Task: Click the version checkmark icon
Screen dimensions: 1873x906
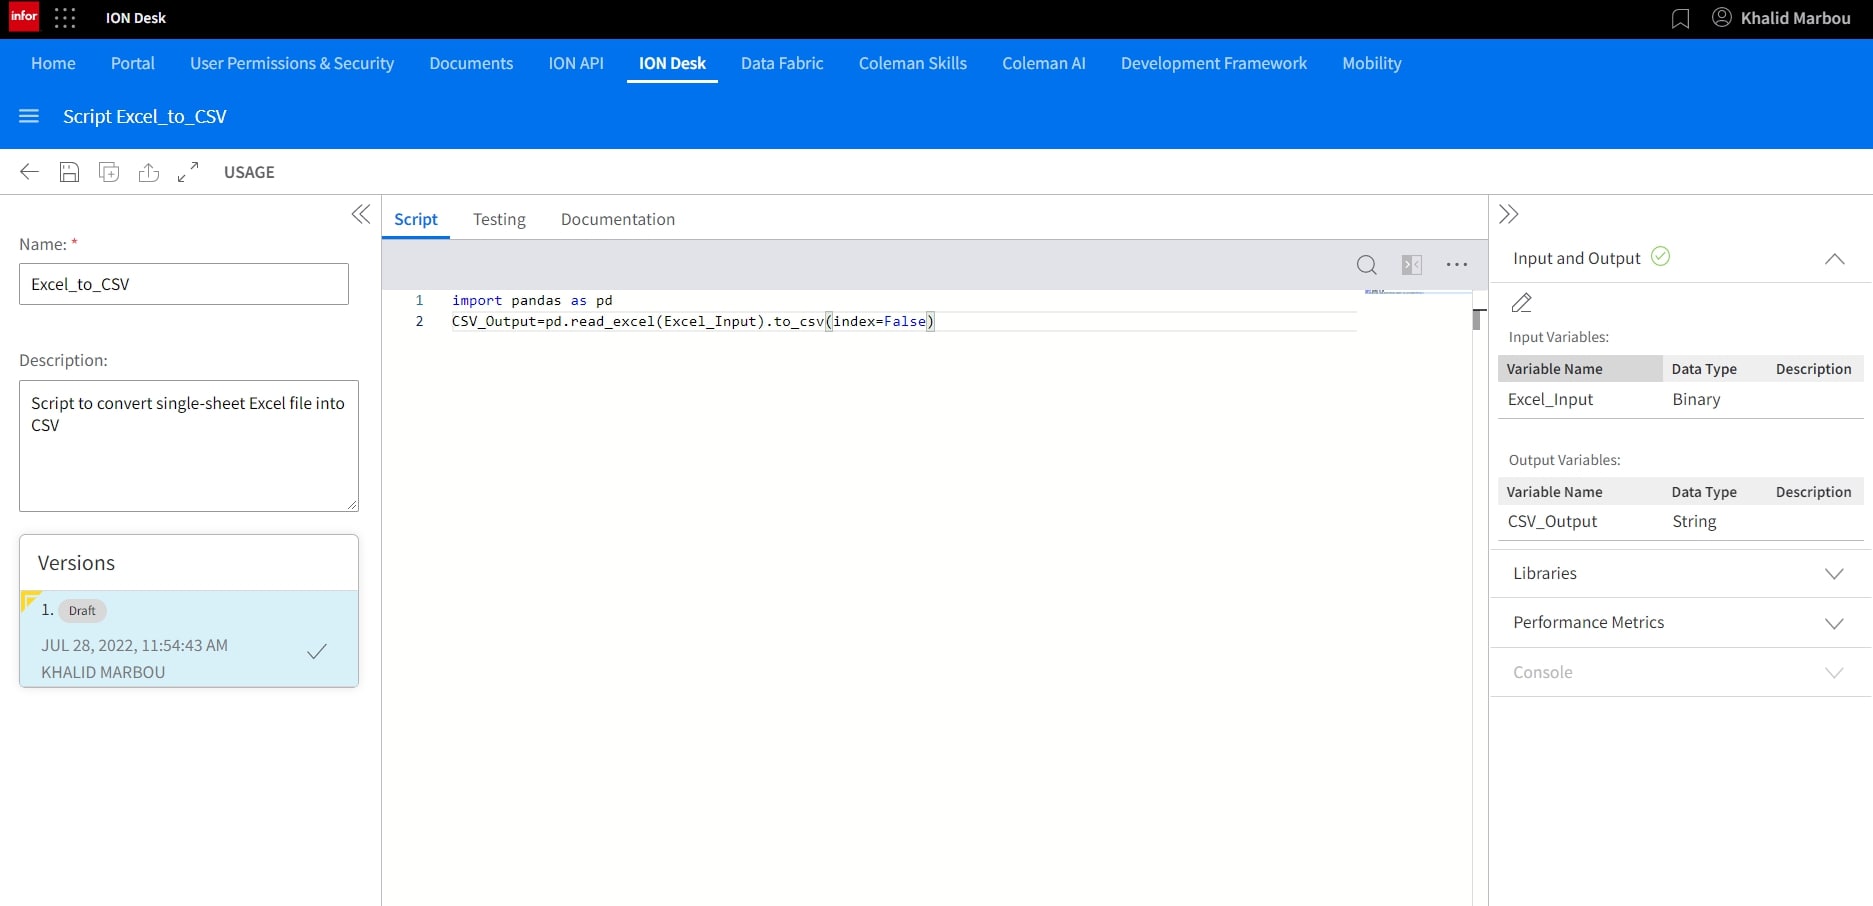Action: (x=317, y=652)
